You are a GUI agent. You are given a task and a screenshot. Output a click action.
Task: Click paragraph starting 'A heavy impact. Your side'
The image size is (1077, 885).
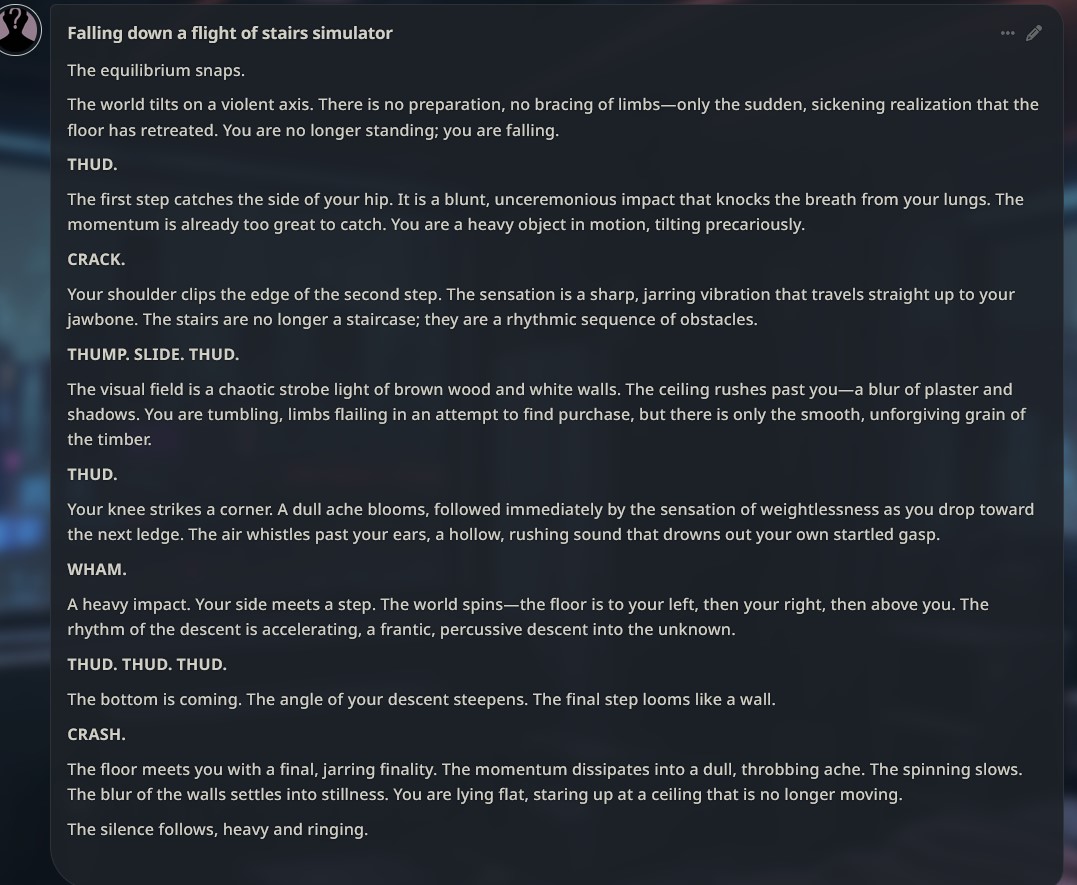[528, 617]
